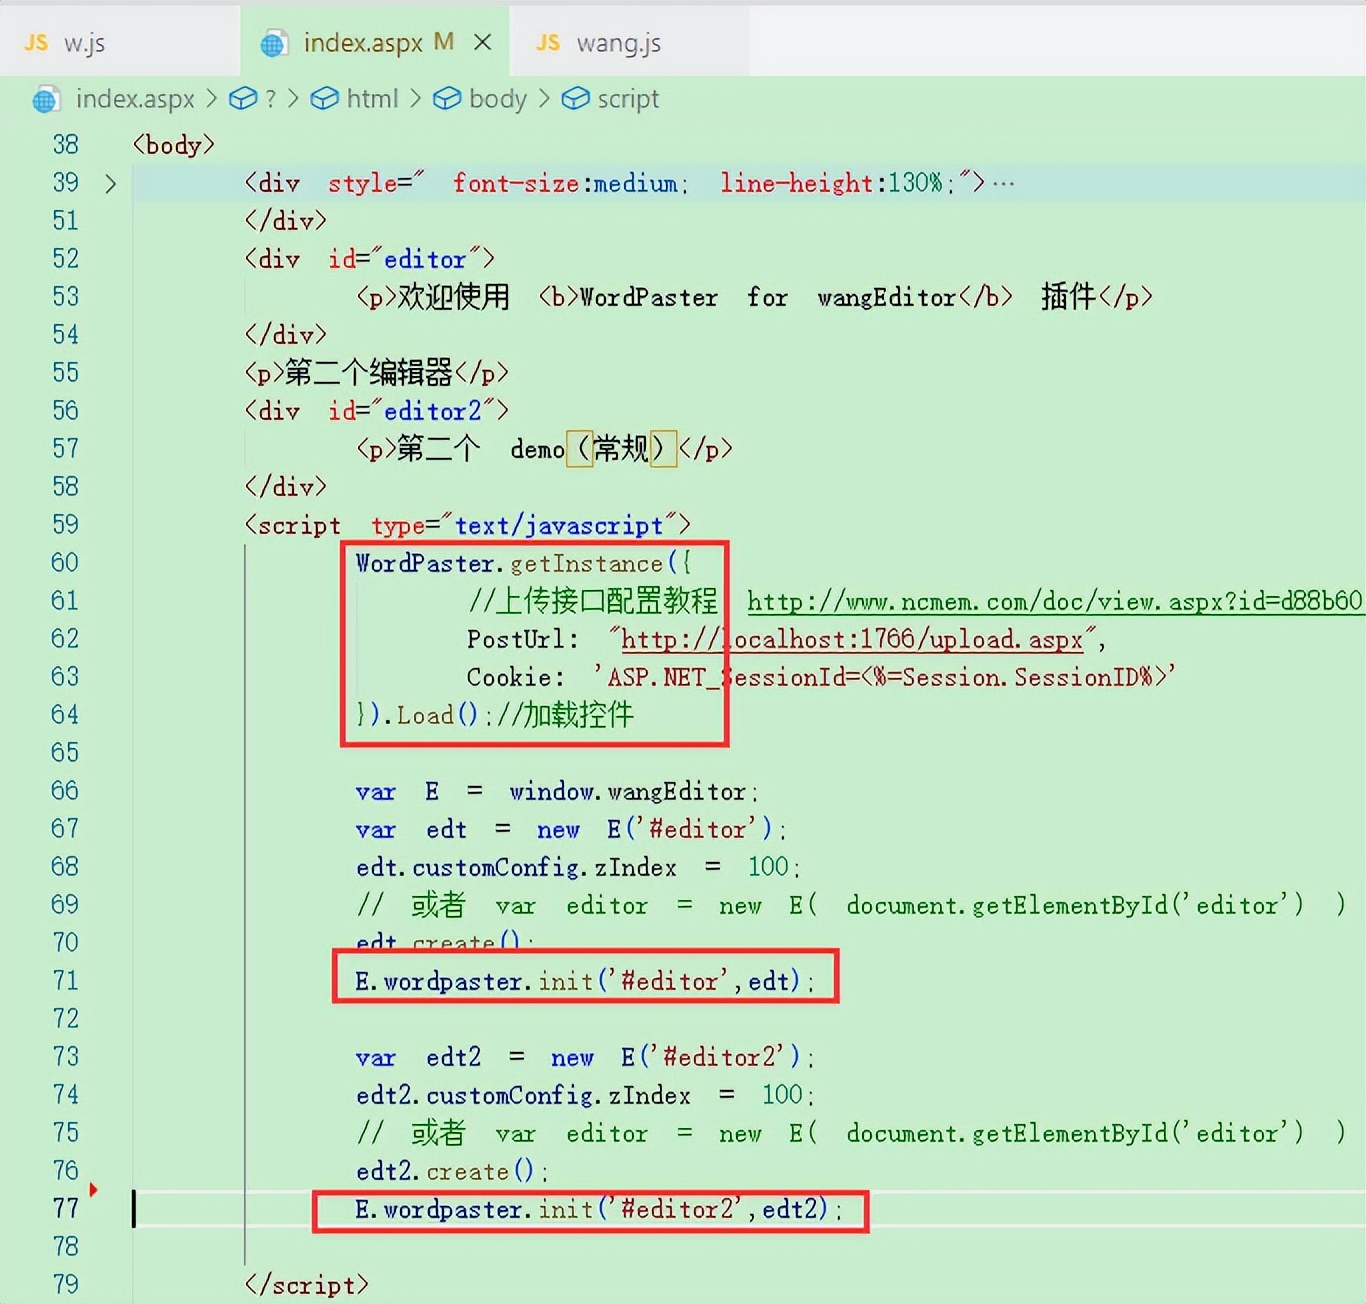Expand the folded code using the line 39 chevron
This screenshot has height=1304, width=1366.
pyautogui.click(x=112, y=184)
